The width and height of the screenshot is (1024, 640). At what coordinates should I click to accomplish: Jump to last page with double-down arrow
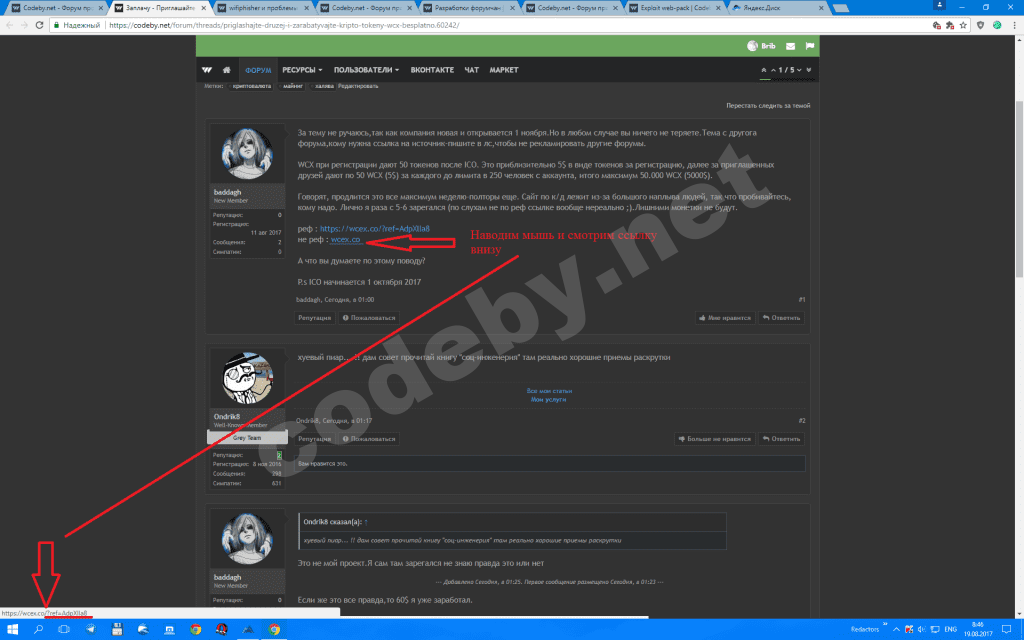(809, 70)
